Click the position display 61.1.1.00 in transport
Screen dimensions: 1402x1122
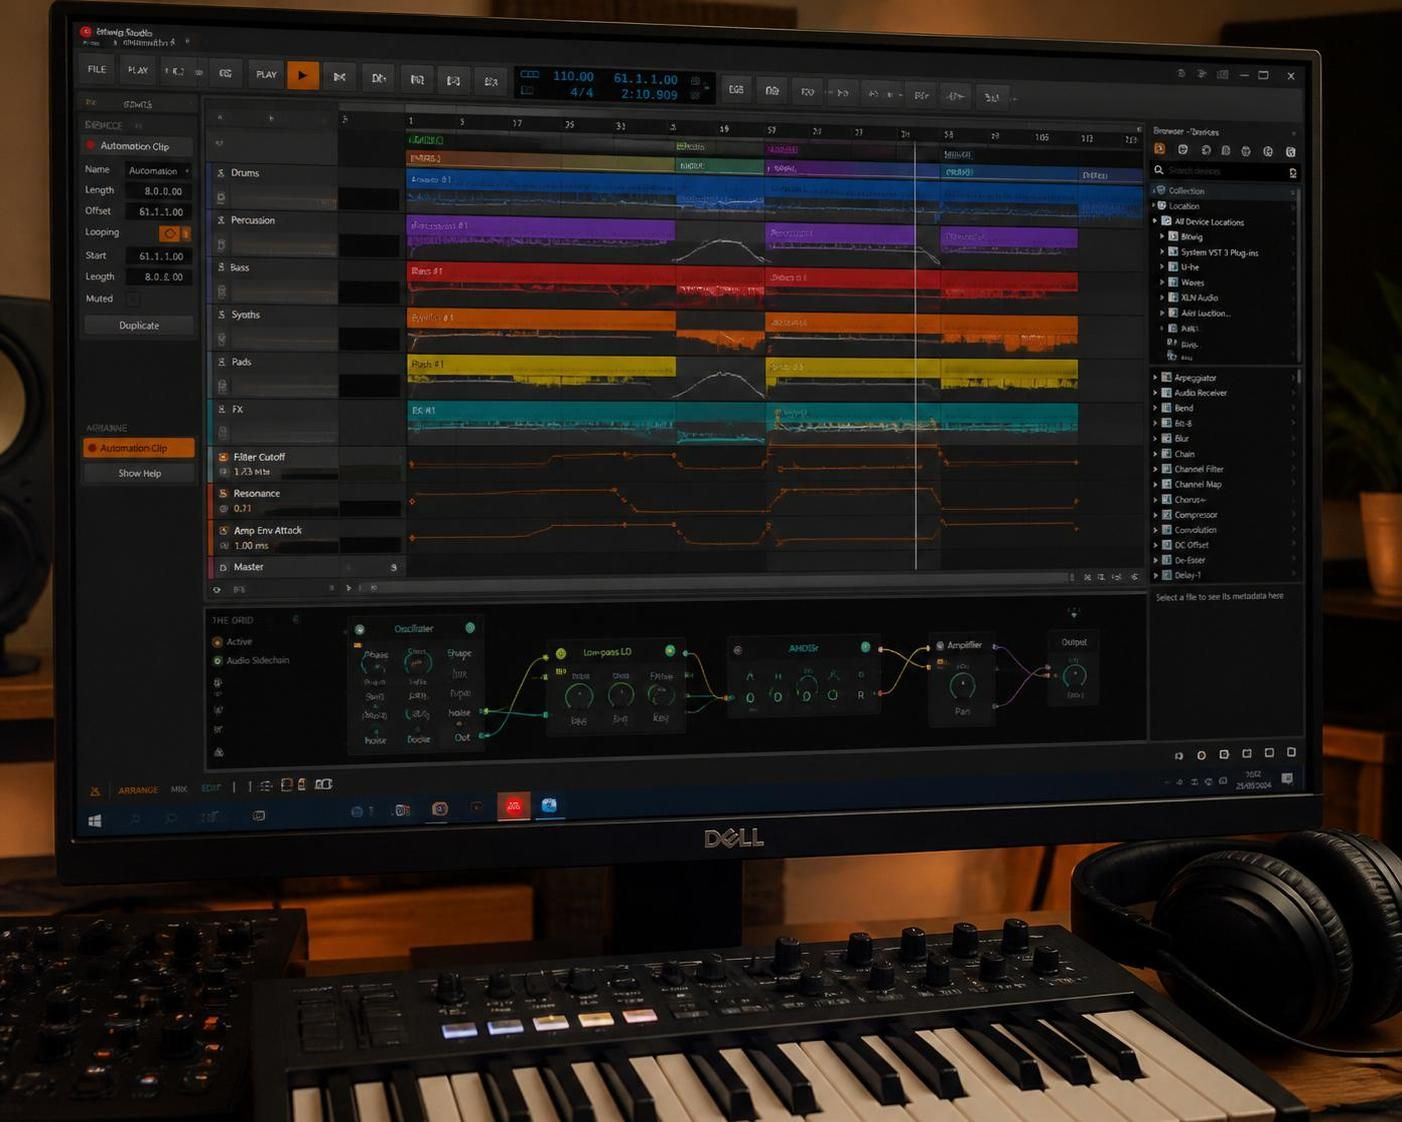645,78
